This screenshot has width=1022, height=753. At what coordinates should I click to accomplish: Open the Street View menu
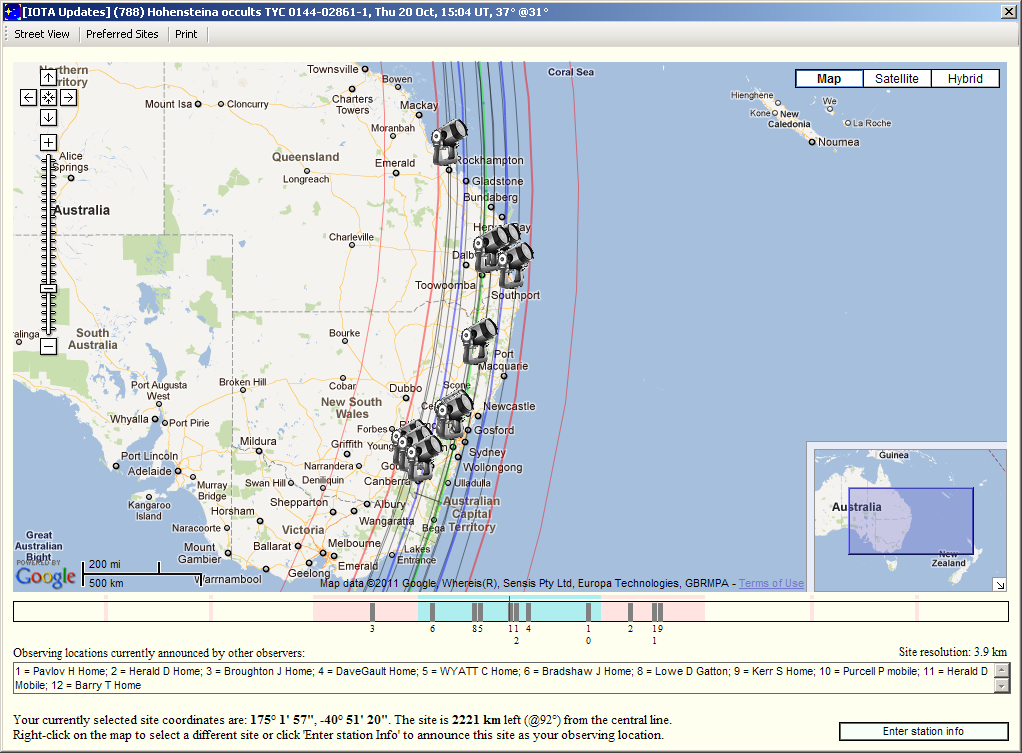(x=42, y=34)
